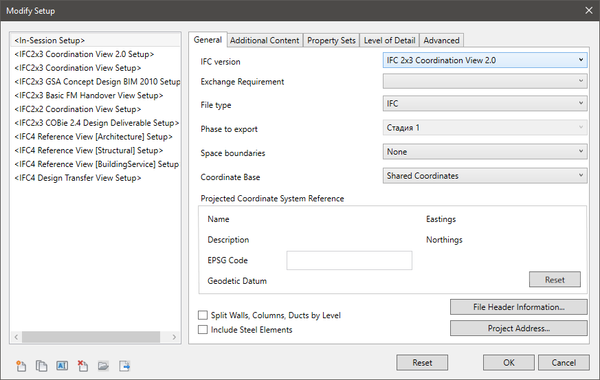Click the Cancel button
This screenshot has width=600, height=380.
coord(564,363)
